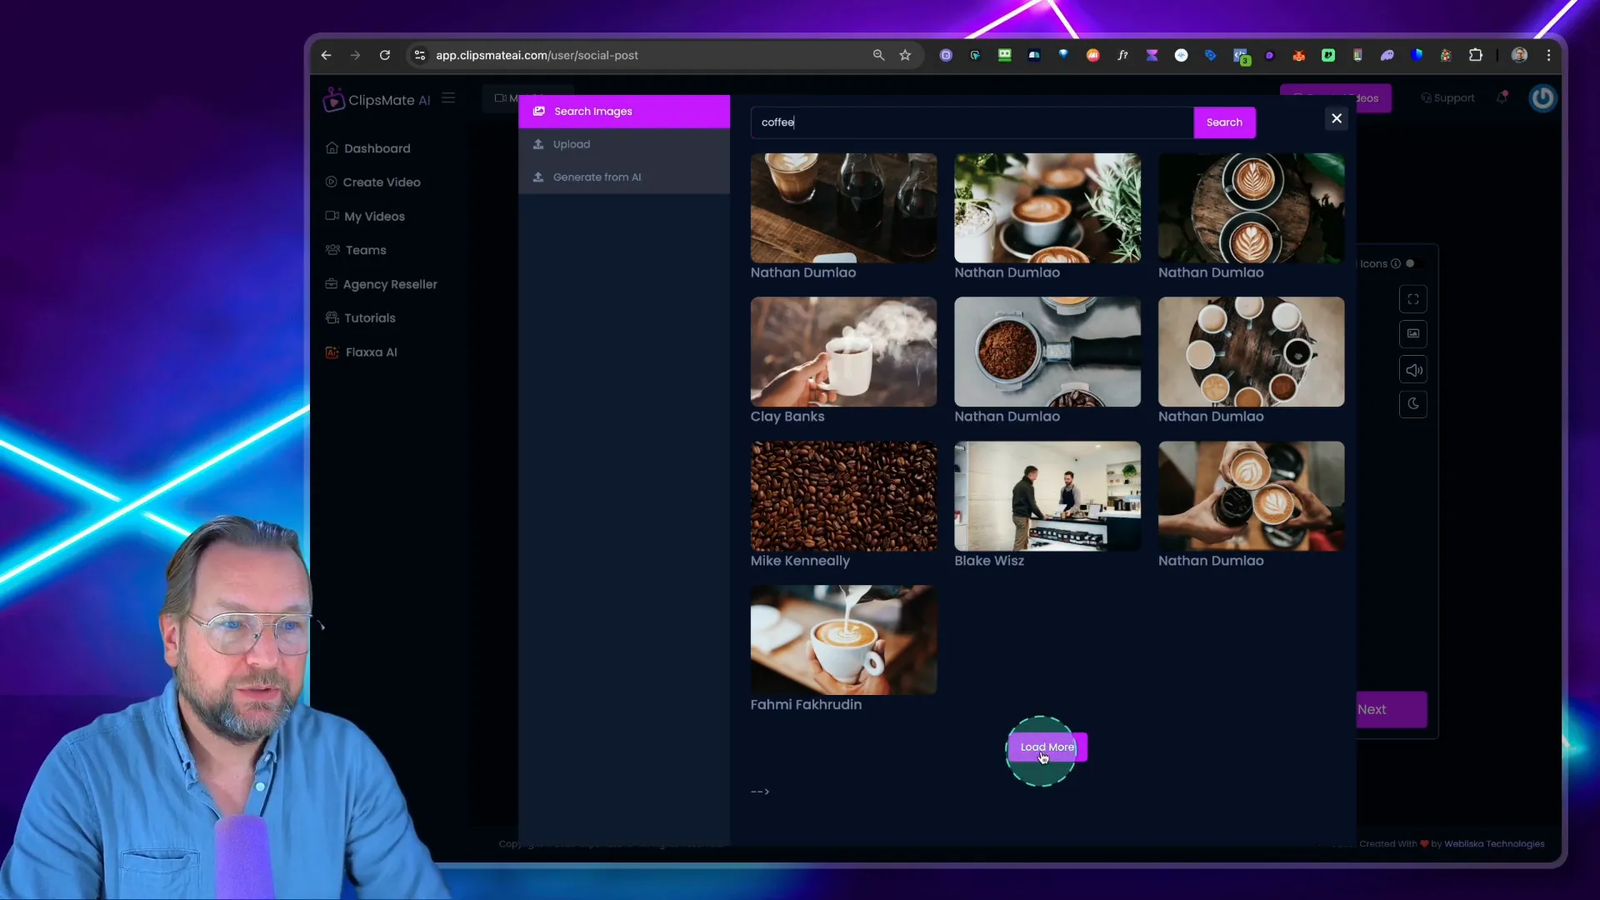
Task: Click the notifications bell icon
Action: (1502, 98)
